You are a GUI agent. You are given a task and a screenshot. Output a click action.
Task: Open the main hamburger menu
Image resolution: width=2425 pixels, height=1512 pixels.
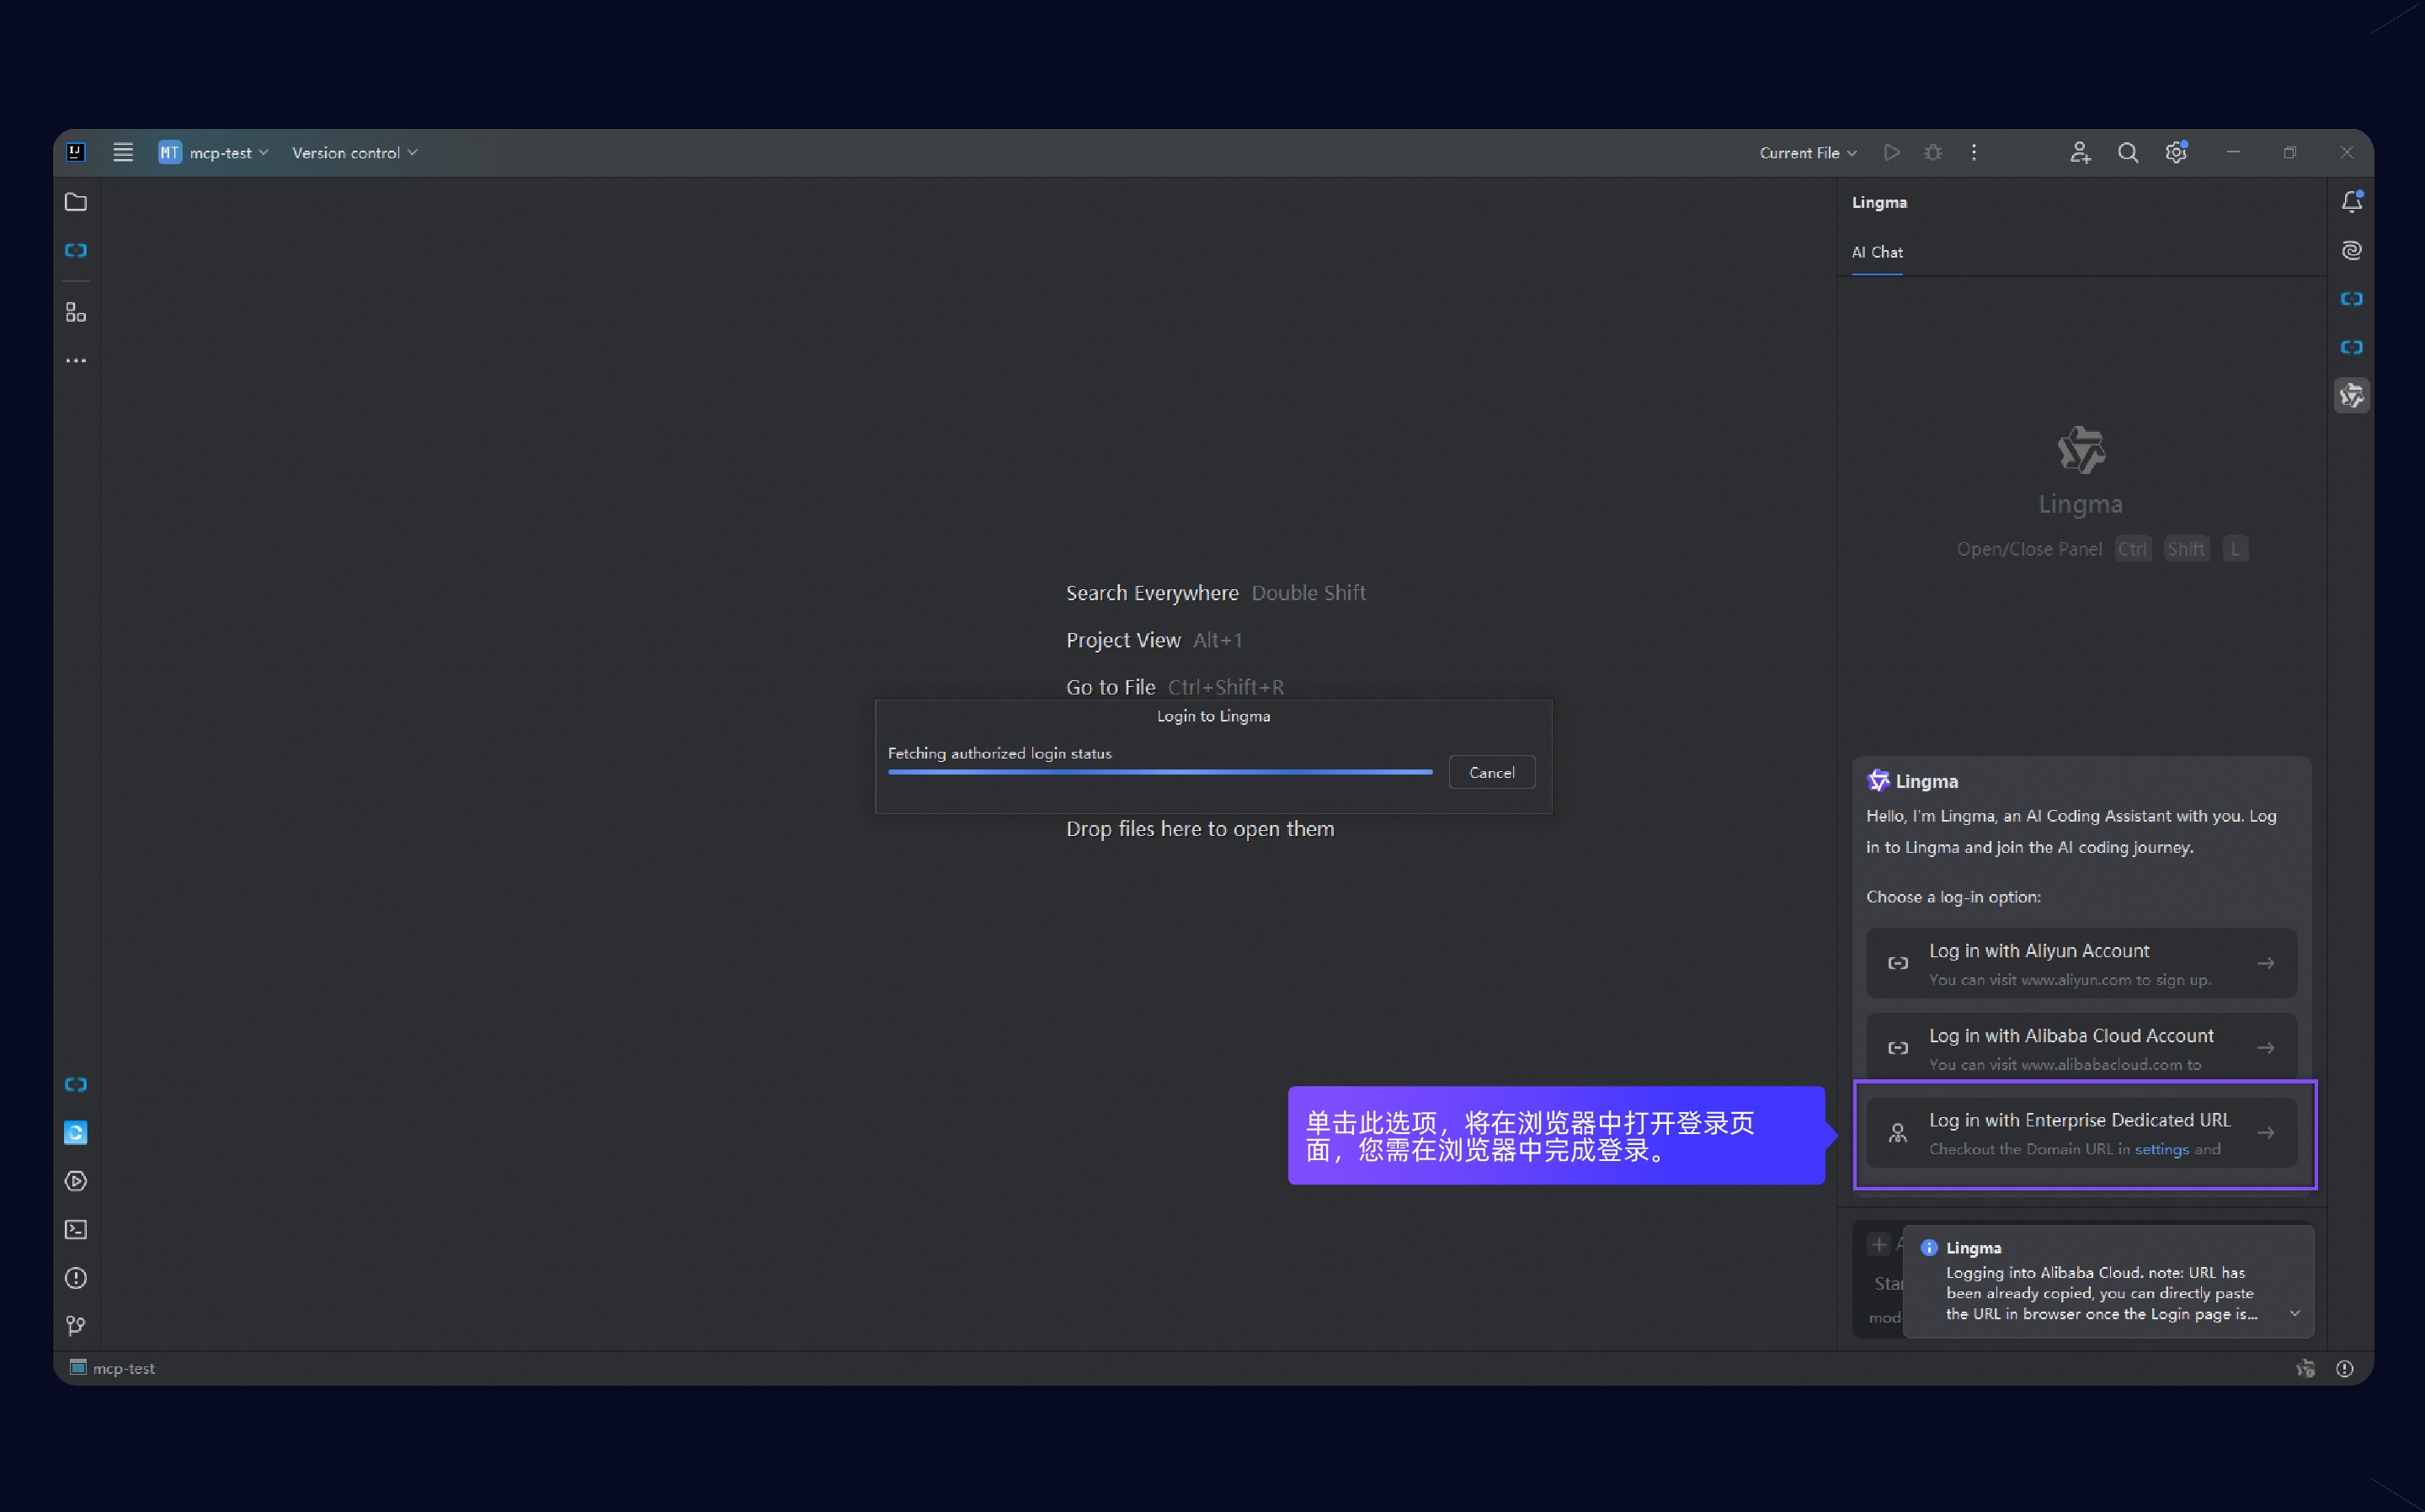[123, 152]
